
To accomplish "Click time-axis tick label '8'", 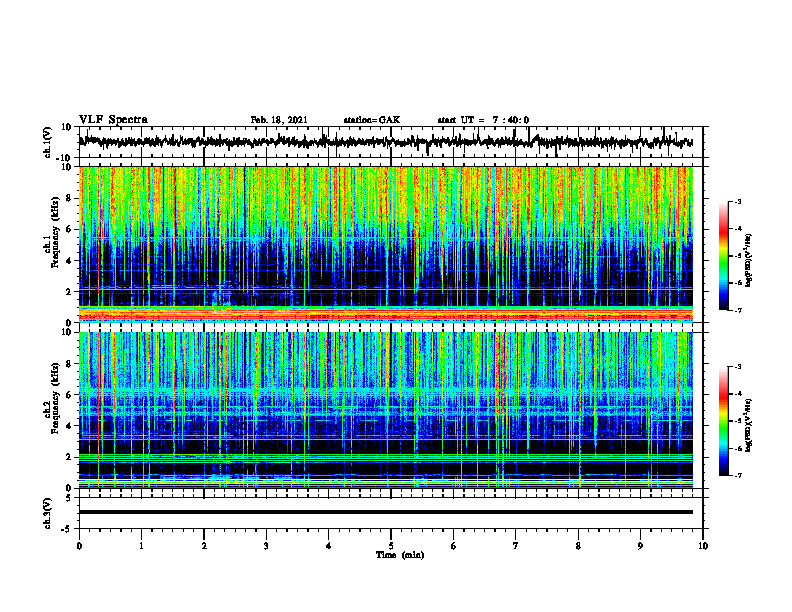I will 578,546.
